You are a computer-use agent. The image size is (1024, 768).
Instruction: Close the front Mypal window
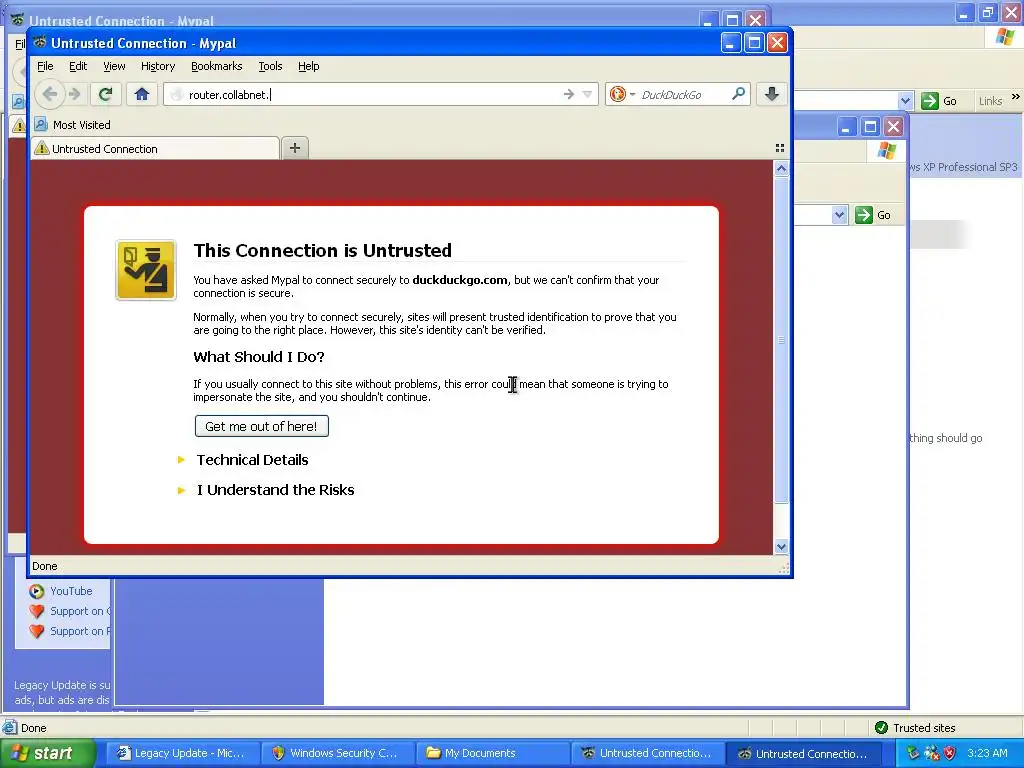click(777, 43)
